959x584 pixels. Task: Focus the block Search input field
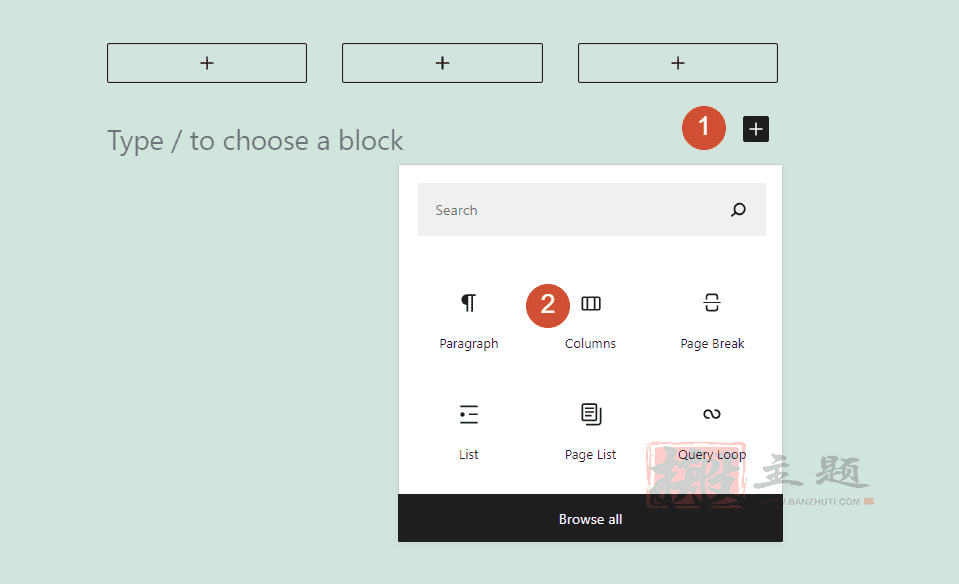591,210
